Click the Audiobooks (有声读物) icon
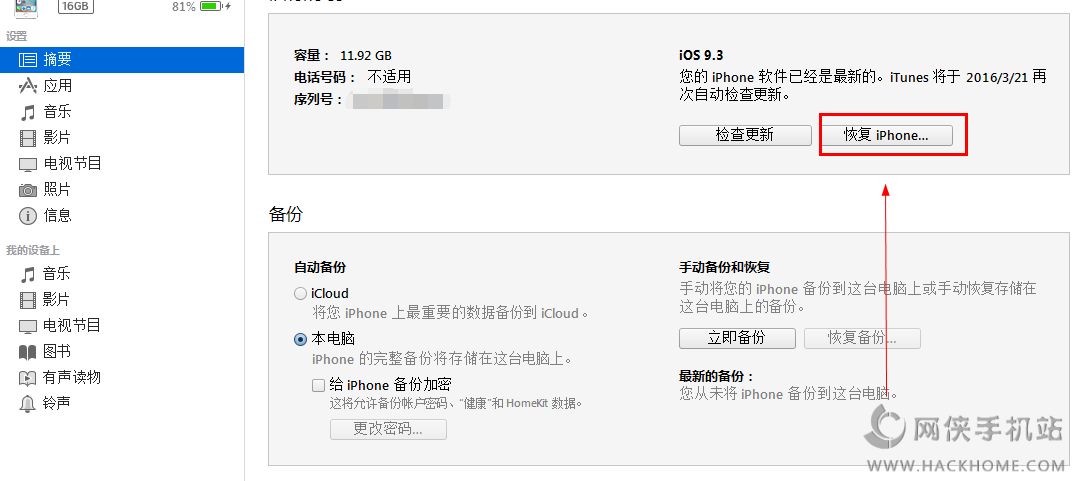This screenshot has height=481, width=1072. pyautogui.click(x=27, y=378)
